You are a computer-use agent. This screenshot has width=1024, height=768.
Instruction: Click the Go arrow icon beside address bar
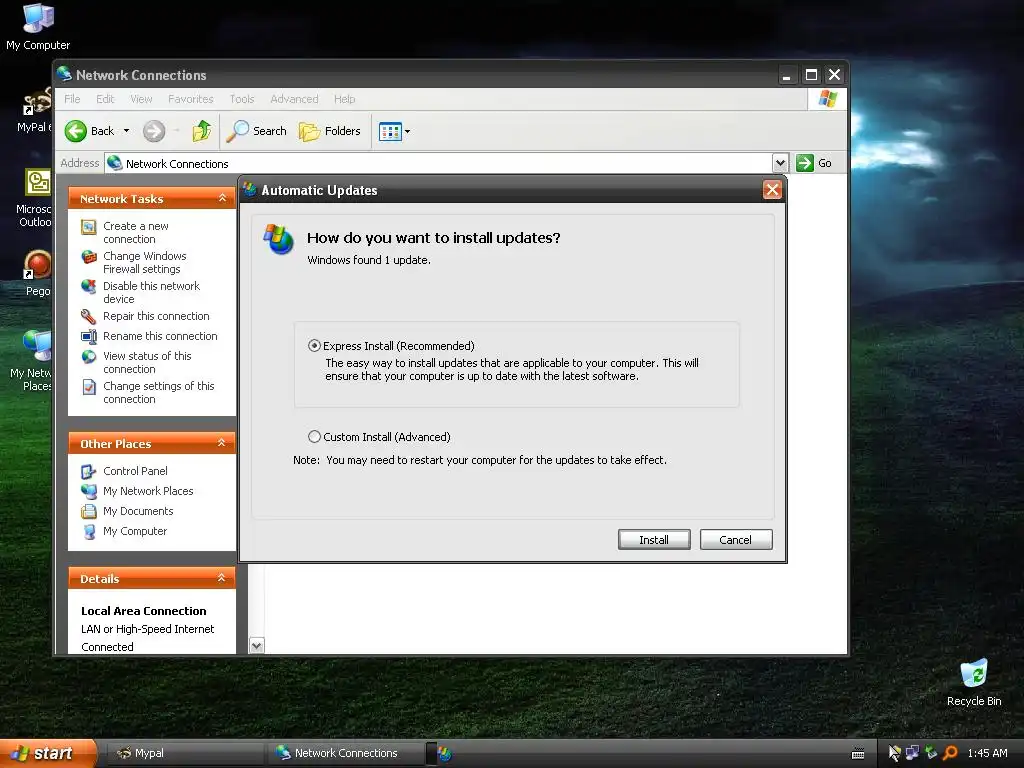coord(805,163)
